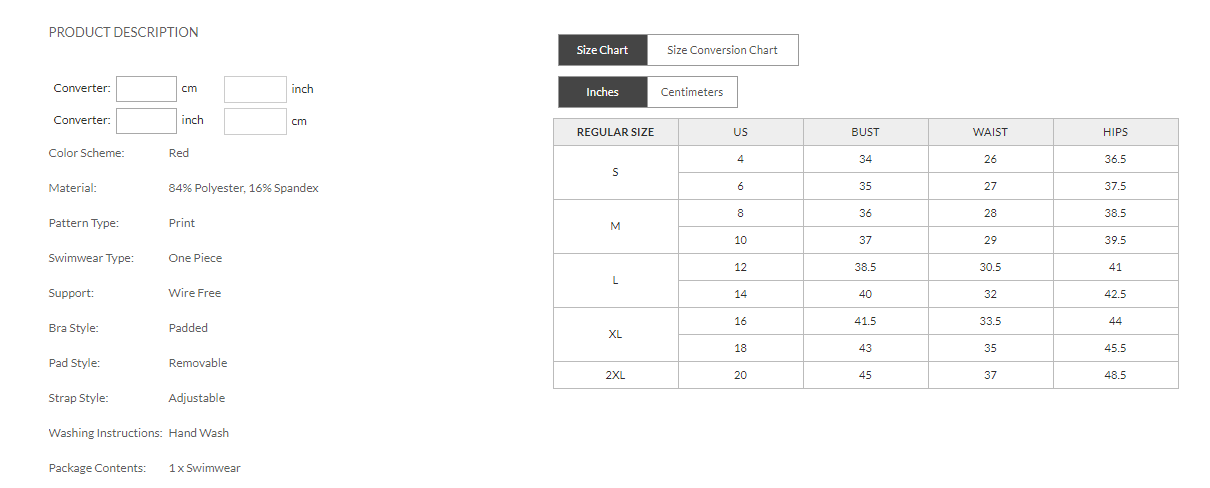The width and height of the screenshot is (1210, 488).
Task: Focus the first converter cm input
Action: click(146, 89)
